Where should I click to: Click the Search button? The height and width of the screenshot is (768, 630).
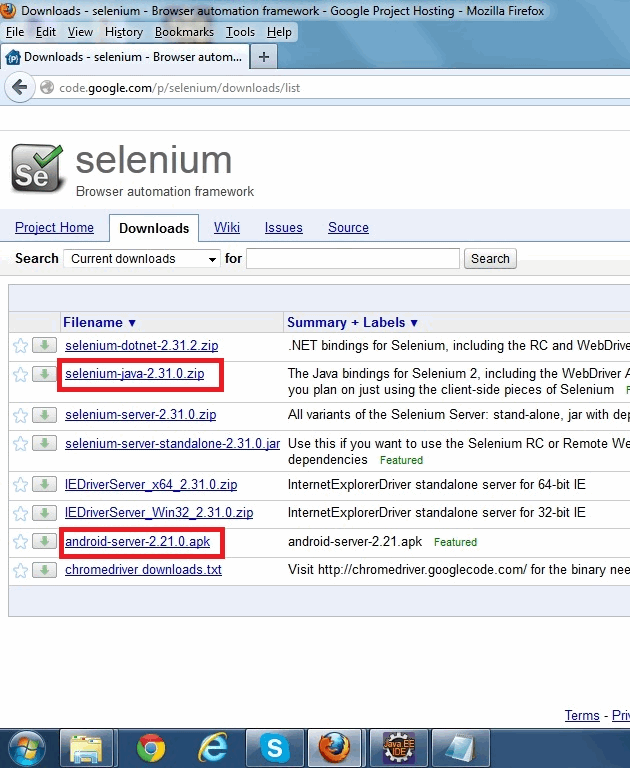490,259
